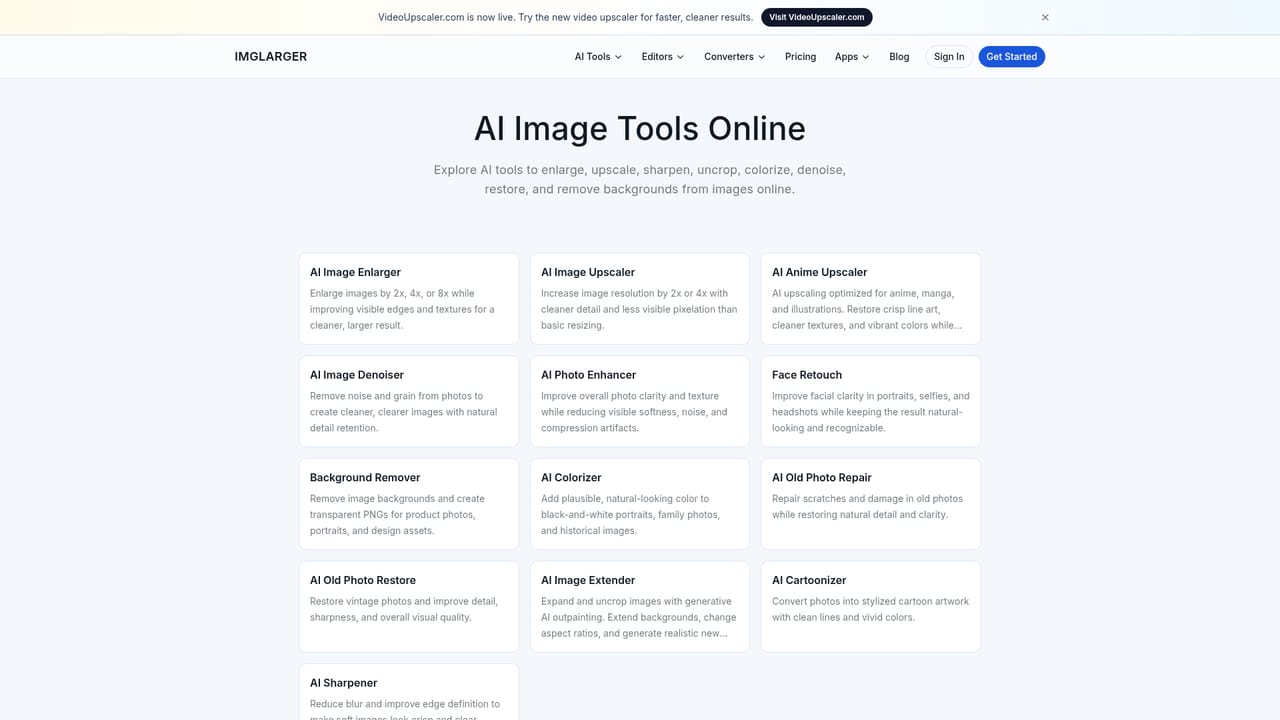
Task: Select the AI Sharpener tool card
Action: (409, 692)
